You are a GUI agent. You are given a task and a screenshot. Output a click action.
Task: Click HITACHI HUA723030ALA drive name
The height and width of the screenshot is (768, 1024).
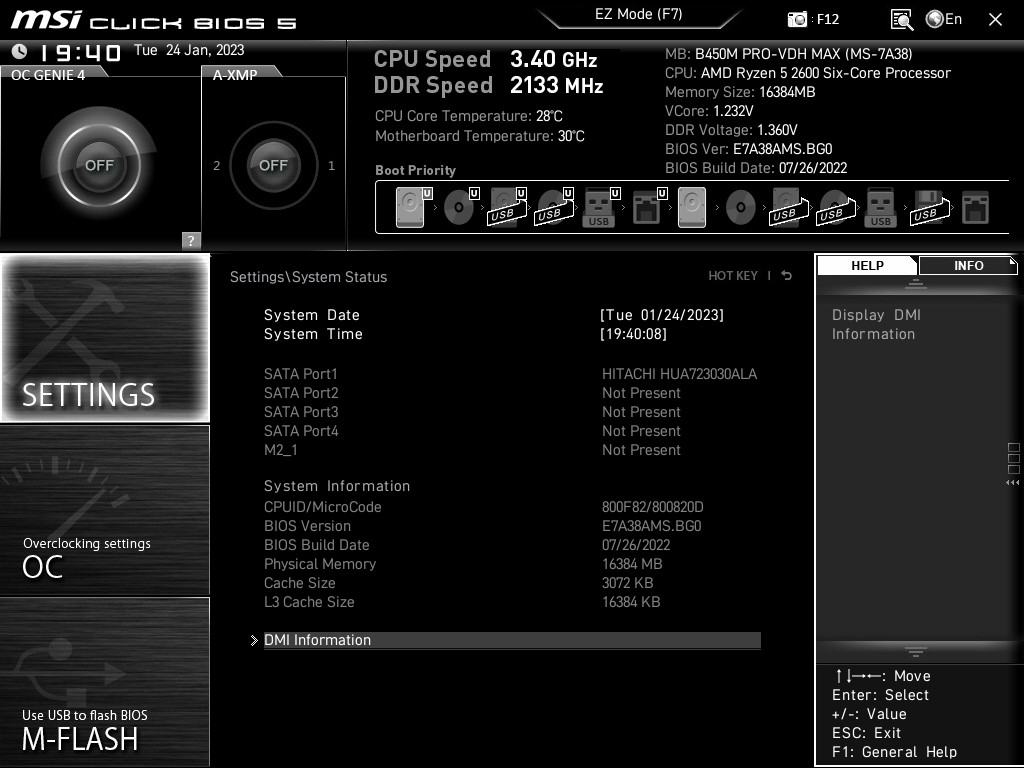(679, 374)
